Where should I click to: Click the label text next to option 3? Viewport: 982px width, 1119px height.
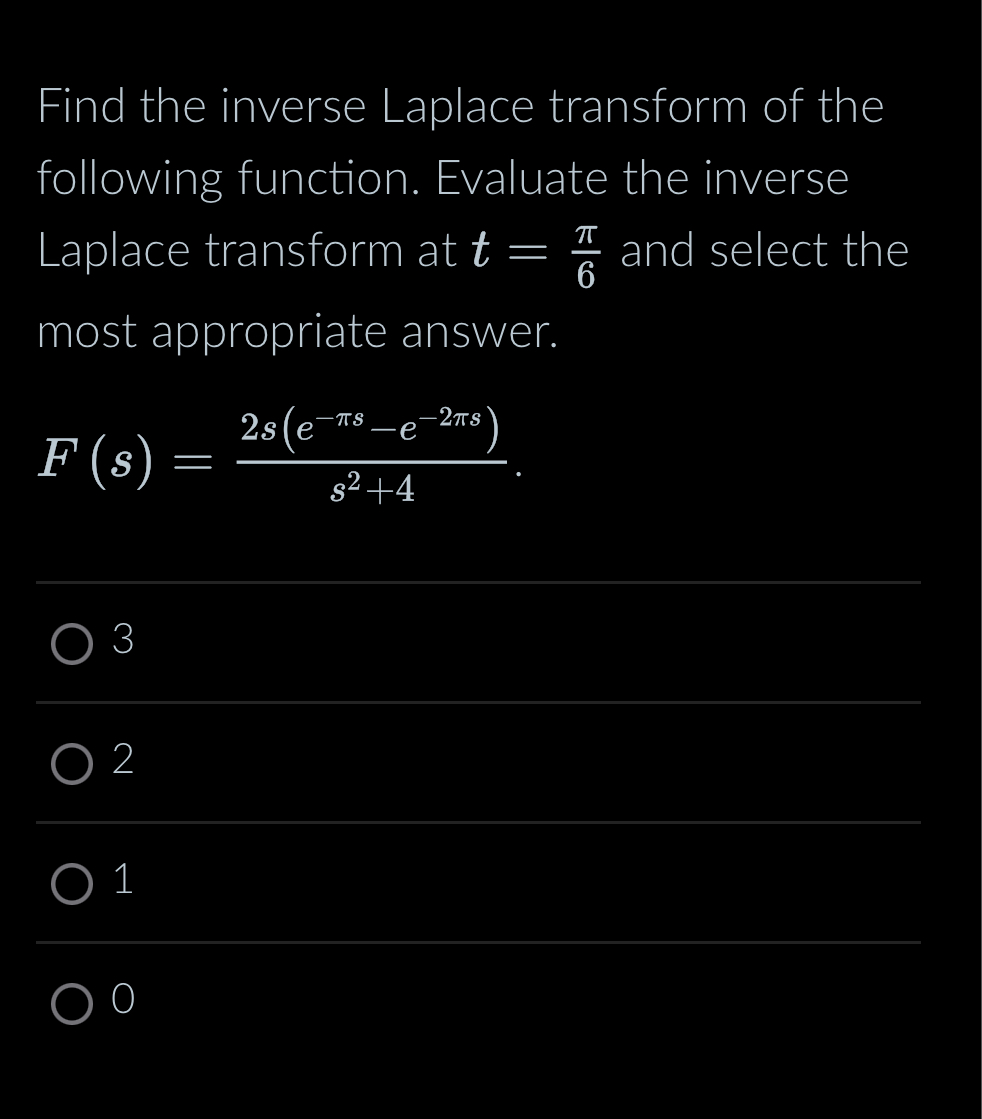(x=121, y=643)
